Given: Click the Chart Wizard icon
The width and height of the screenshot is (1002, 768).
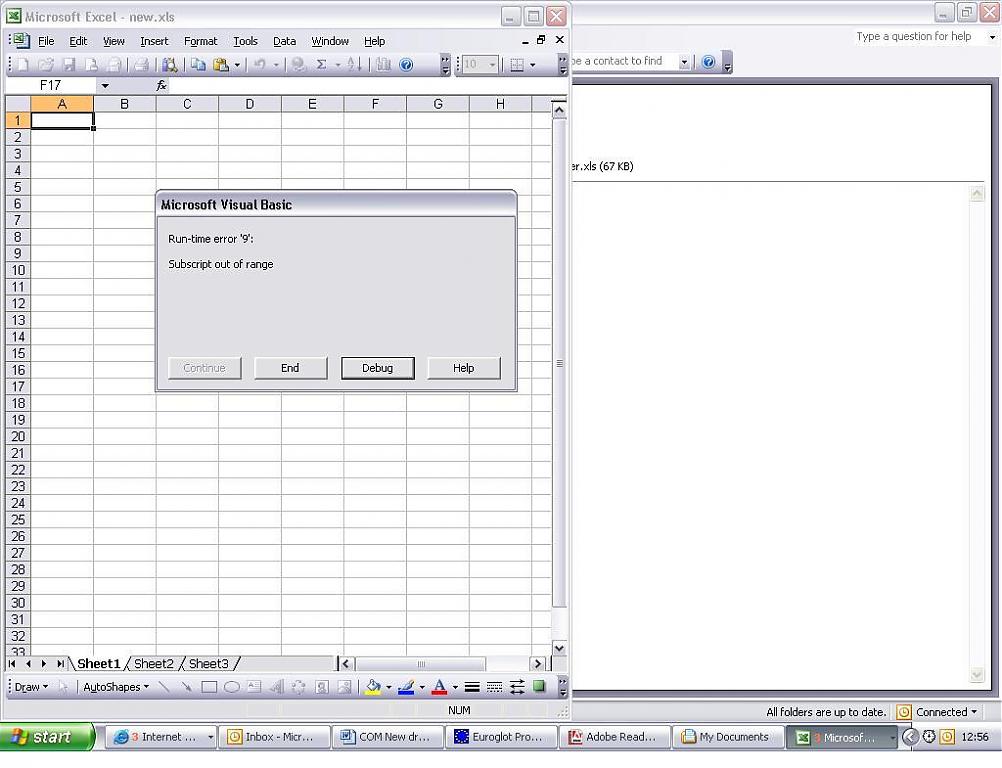Looking at the screenshot, I should click(x=383, y=65).
